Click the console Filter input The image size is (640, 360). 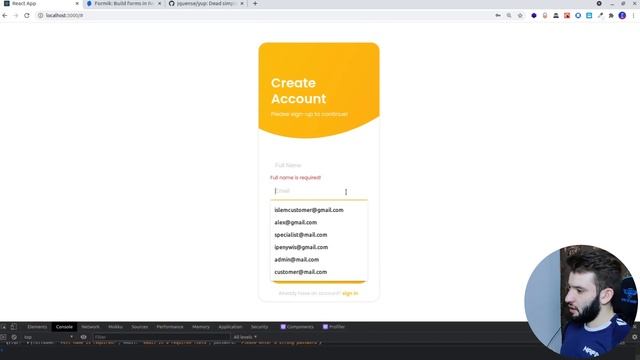coord(161,337)
